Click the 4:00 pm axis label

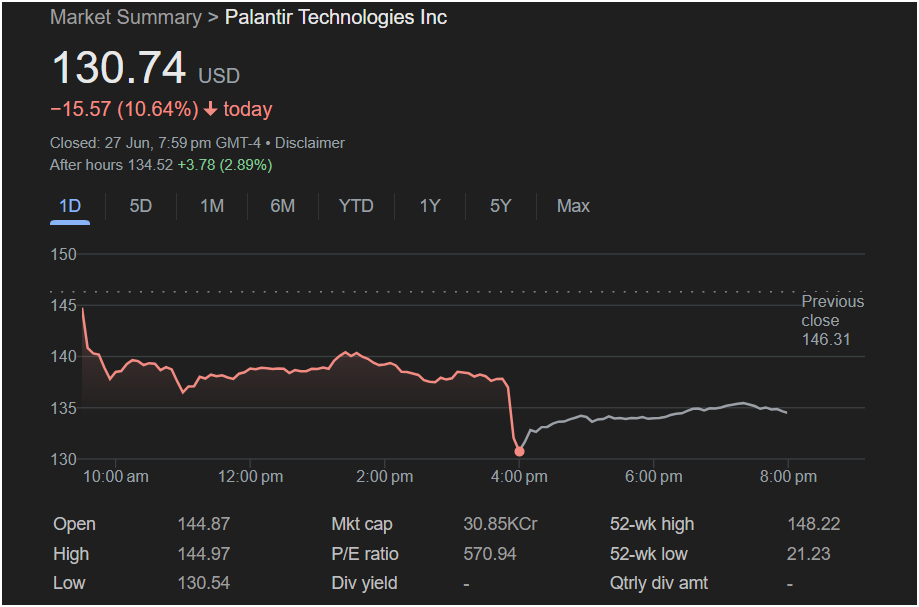point(519,476)
